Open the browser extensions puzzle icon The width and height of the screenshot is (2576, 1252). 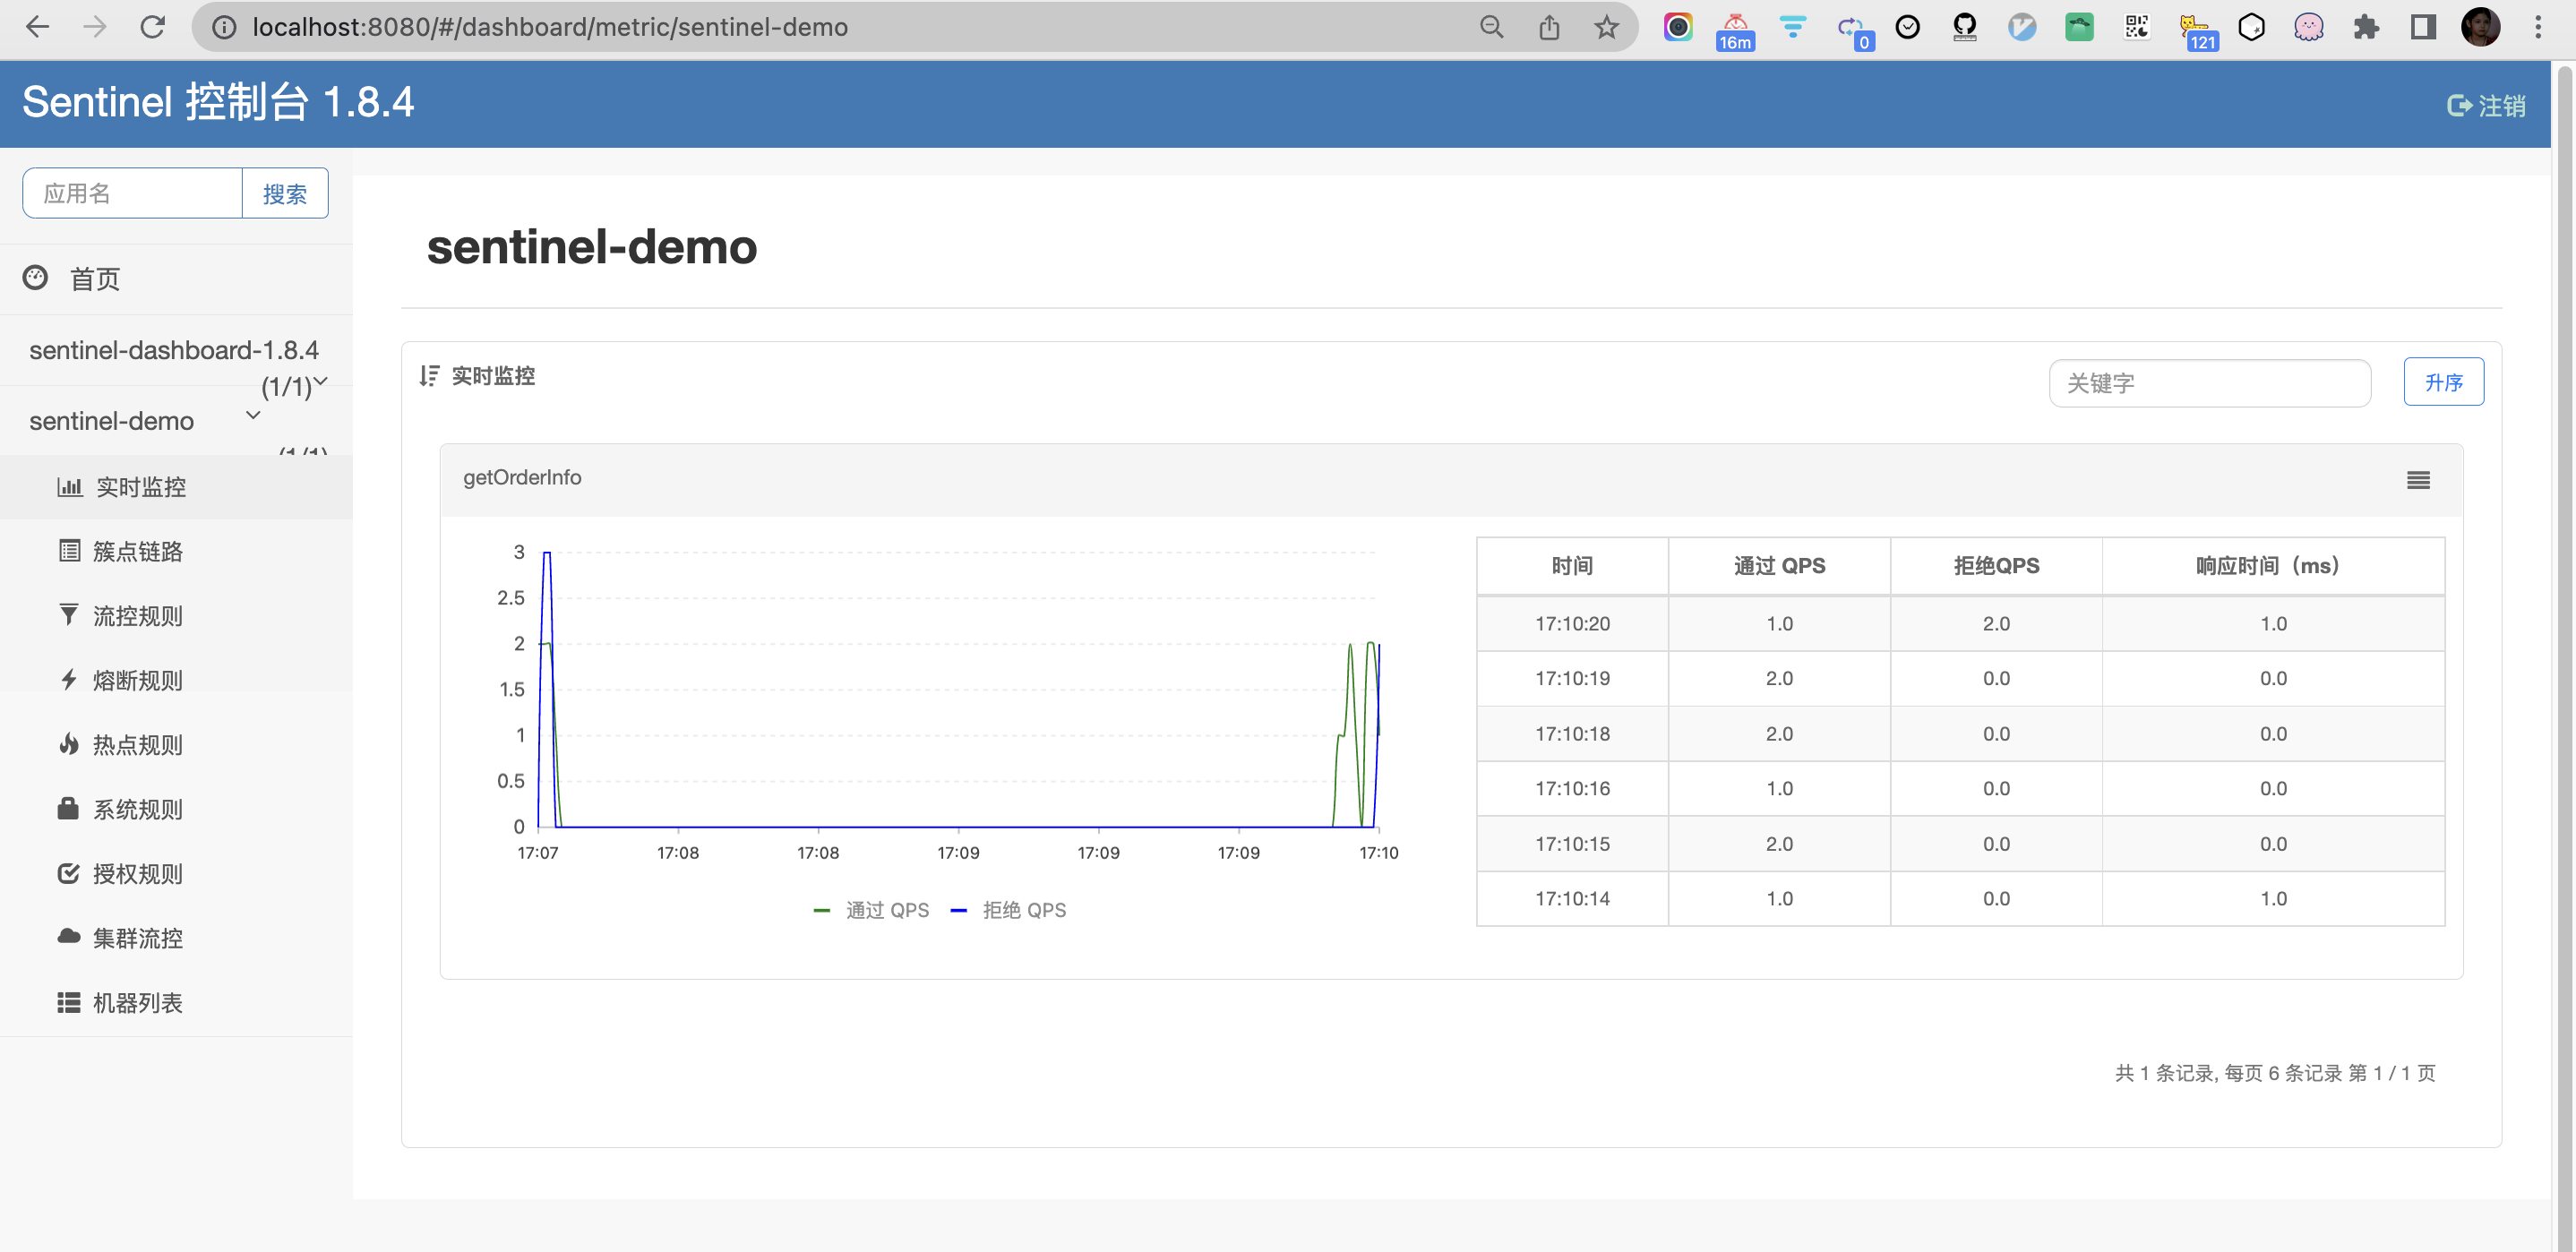(2365, 27)
